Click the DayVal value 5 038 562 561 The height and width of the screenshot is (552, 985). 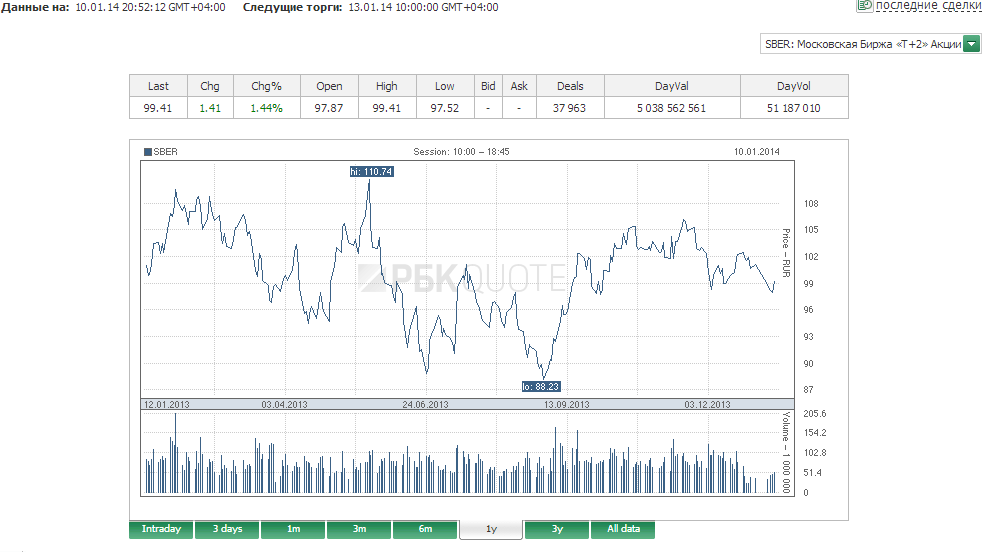(672, 108)
